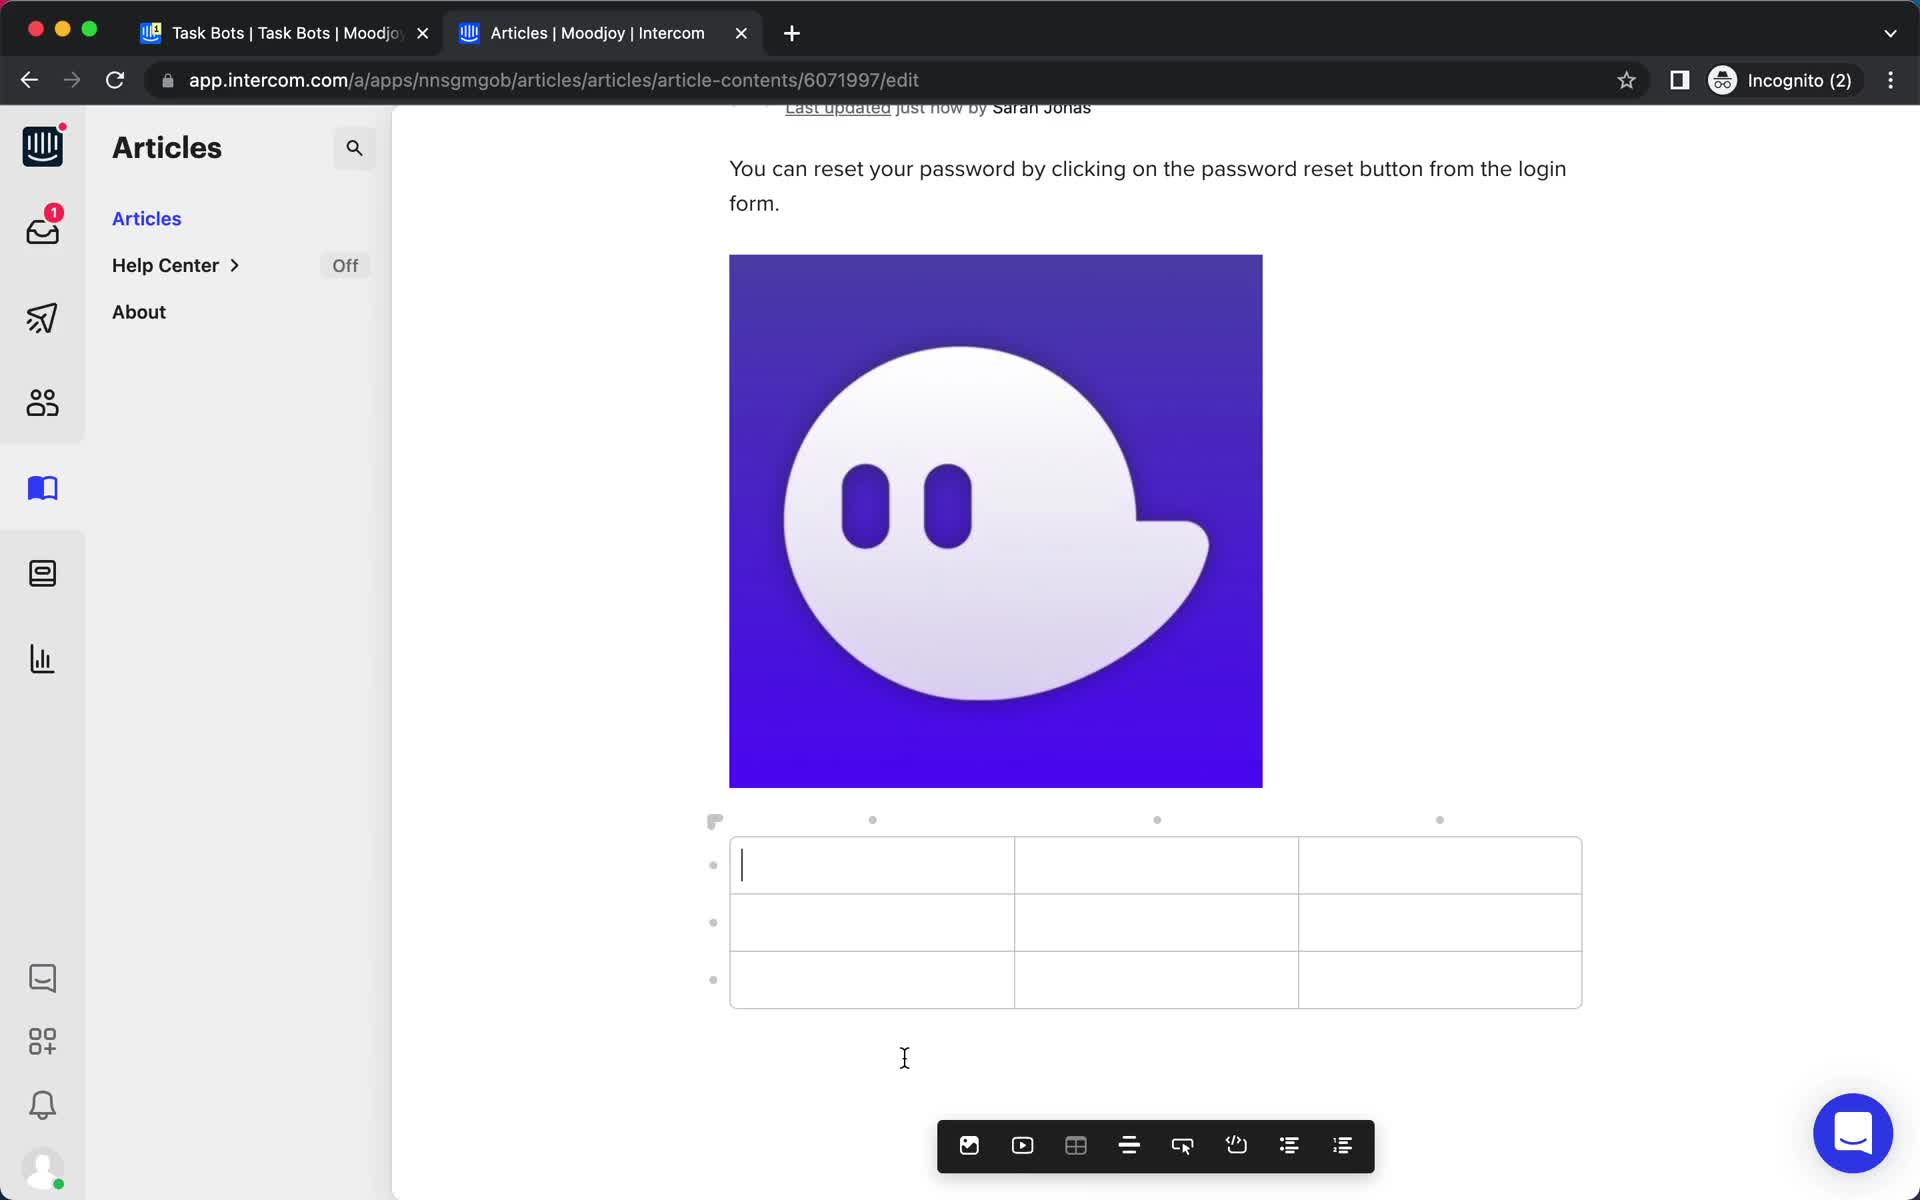
Task: Open the Intercom home logo
Action: click(x=42, y=146)
